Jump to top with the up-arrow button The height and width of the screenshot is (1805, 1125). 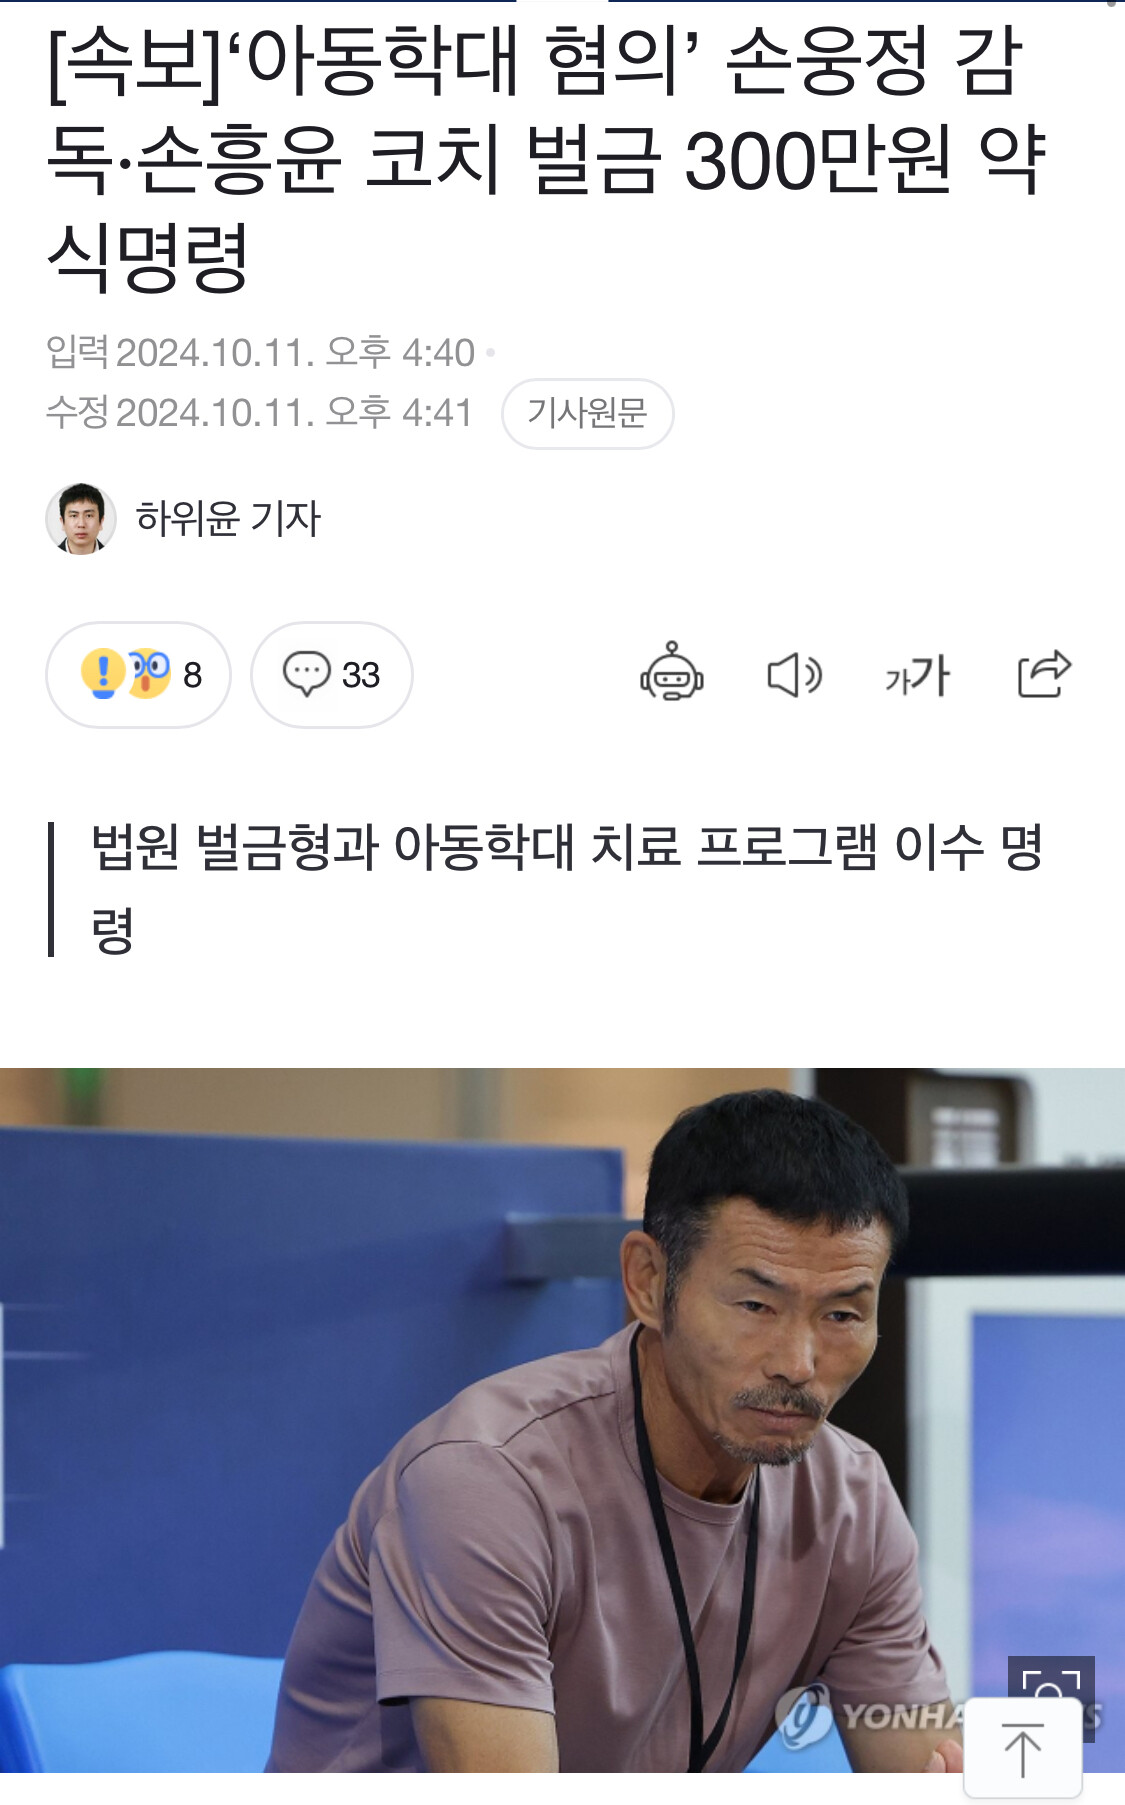pos(1023,1749)
